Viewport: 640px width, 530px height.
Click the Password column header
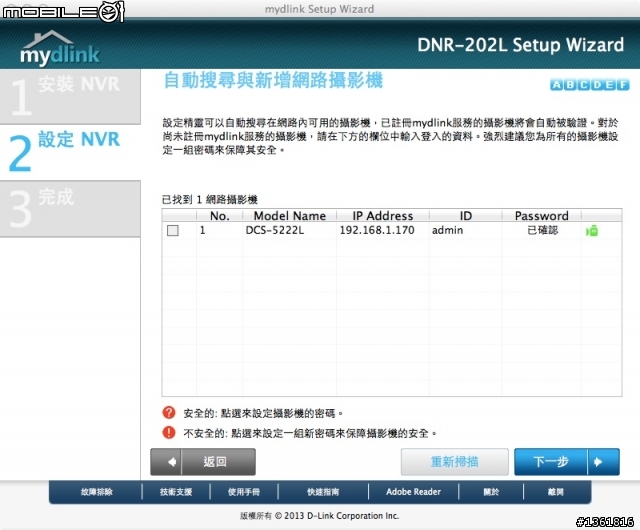542,216
